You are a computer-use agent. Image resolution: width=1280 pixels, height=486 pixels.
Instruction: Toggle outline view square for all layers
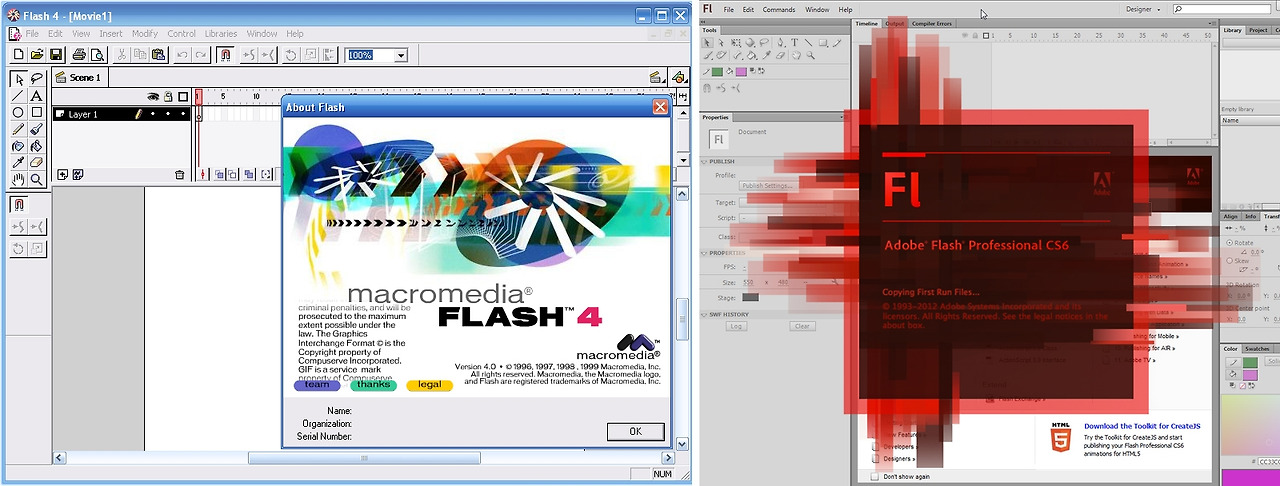tap(183, 97)
